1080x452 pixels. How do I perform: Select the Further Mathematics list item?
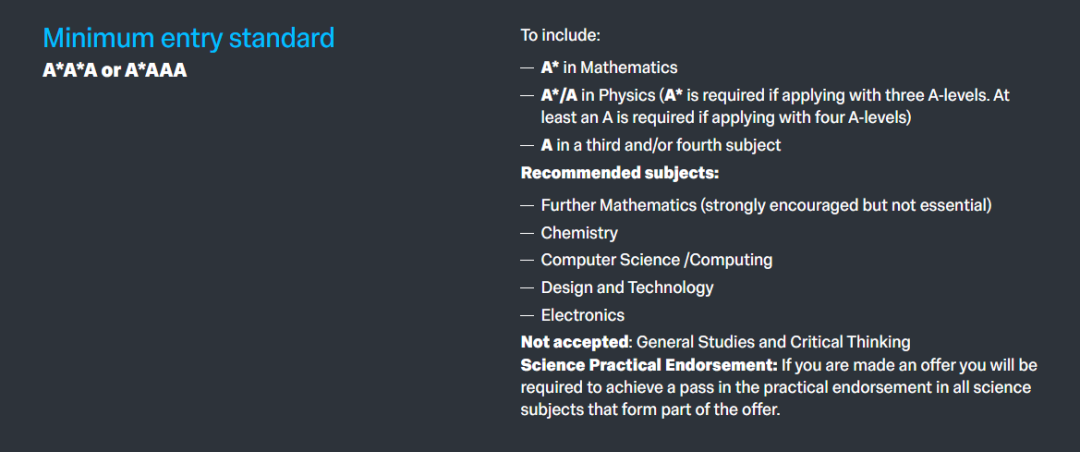[x=766, y=205]
